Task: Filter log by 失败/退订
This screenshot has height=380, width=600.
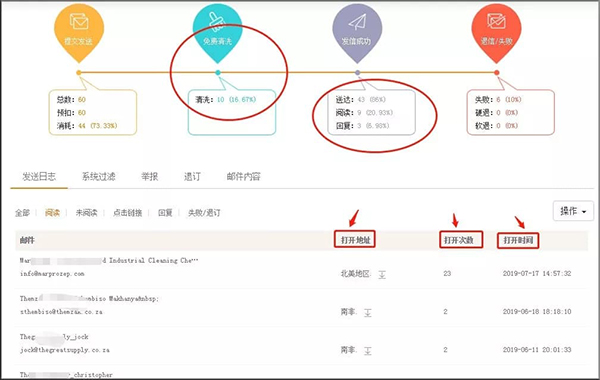Action: coord(204,213)
